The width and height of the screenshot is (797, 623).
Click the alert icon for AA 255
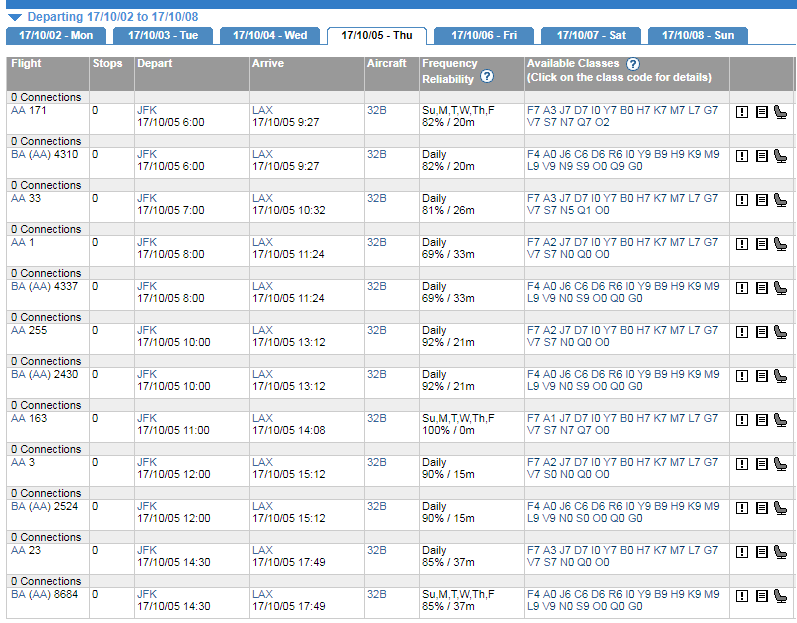(742, 332)
